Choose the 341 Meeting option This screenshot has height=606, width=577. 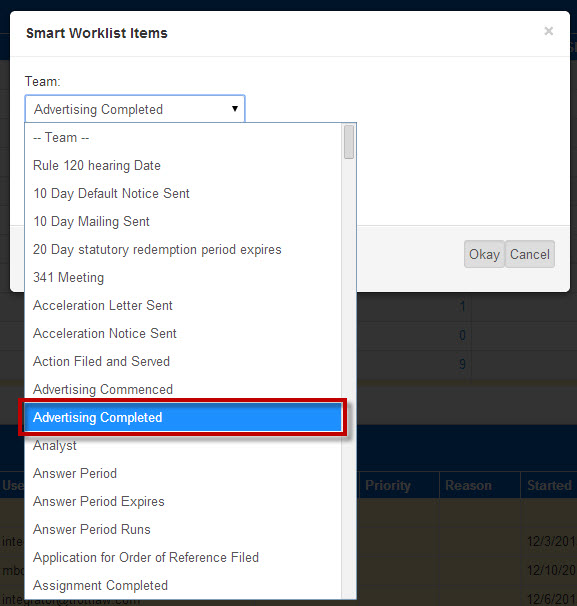pos(183,277)
